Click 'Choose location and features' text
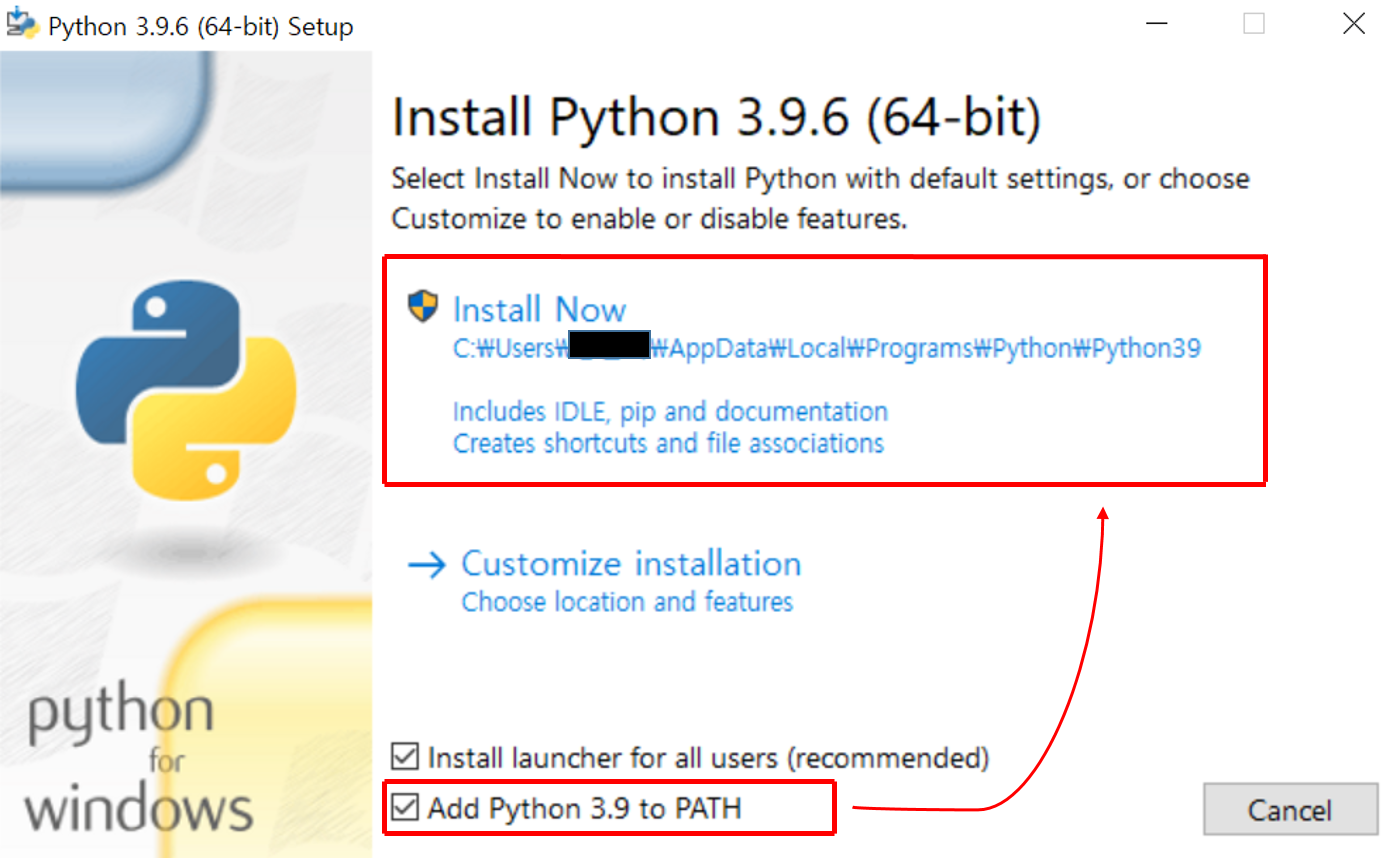Viewport: 1400px width, 858px height. [x=627, y=602]
